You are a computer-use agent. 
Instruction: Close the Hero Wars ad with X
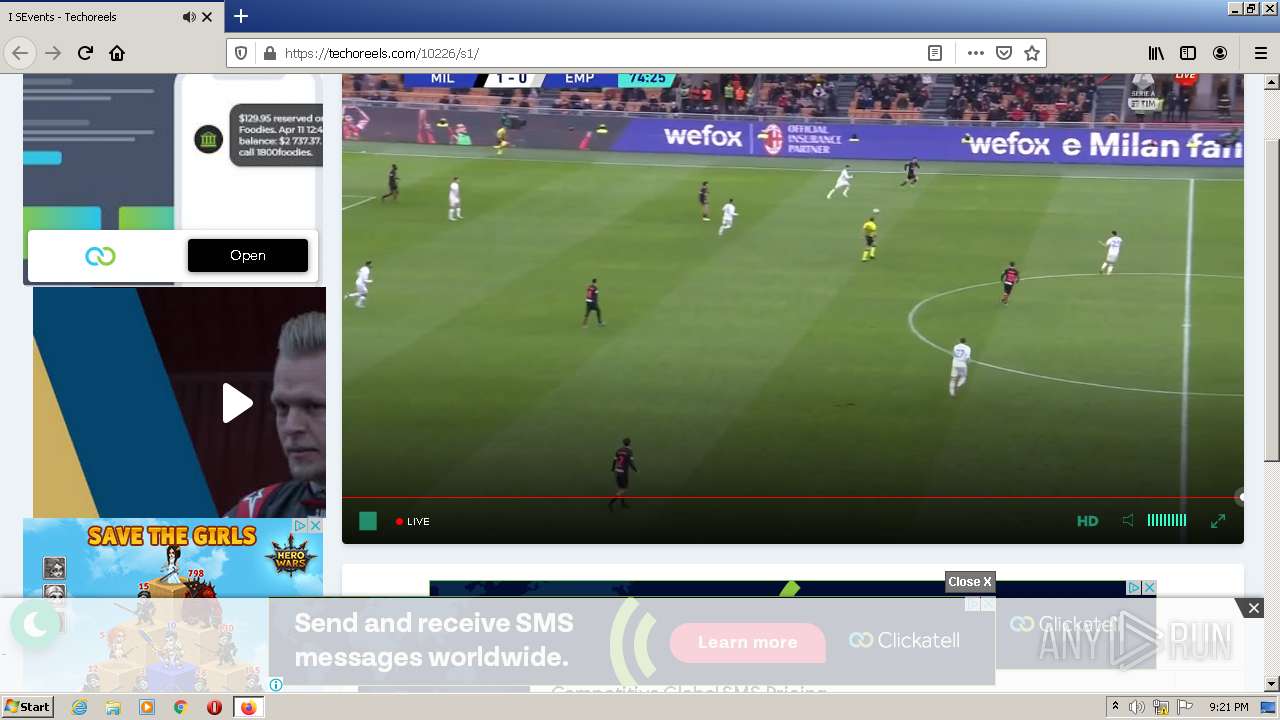tap(314, 525)
